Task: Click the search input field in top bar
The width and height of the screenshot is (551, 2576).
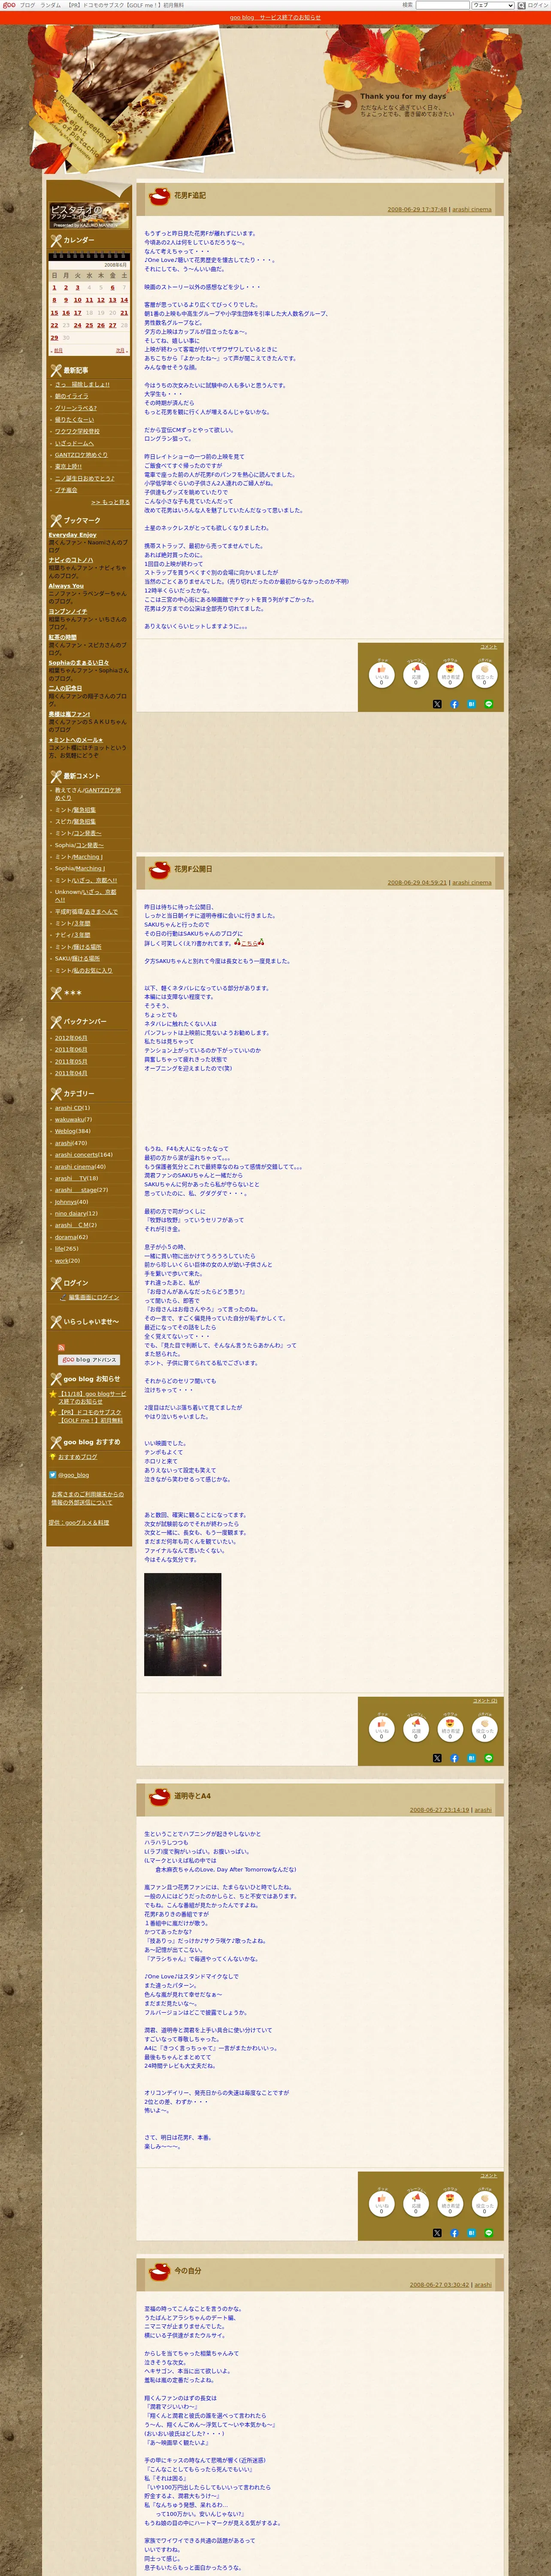Action: (x=442, y=5)
